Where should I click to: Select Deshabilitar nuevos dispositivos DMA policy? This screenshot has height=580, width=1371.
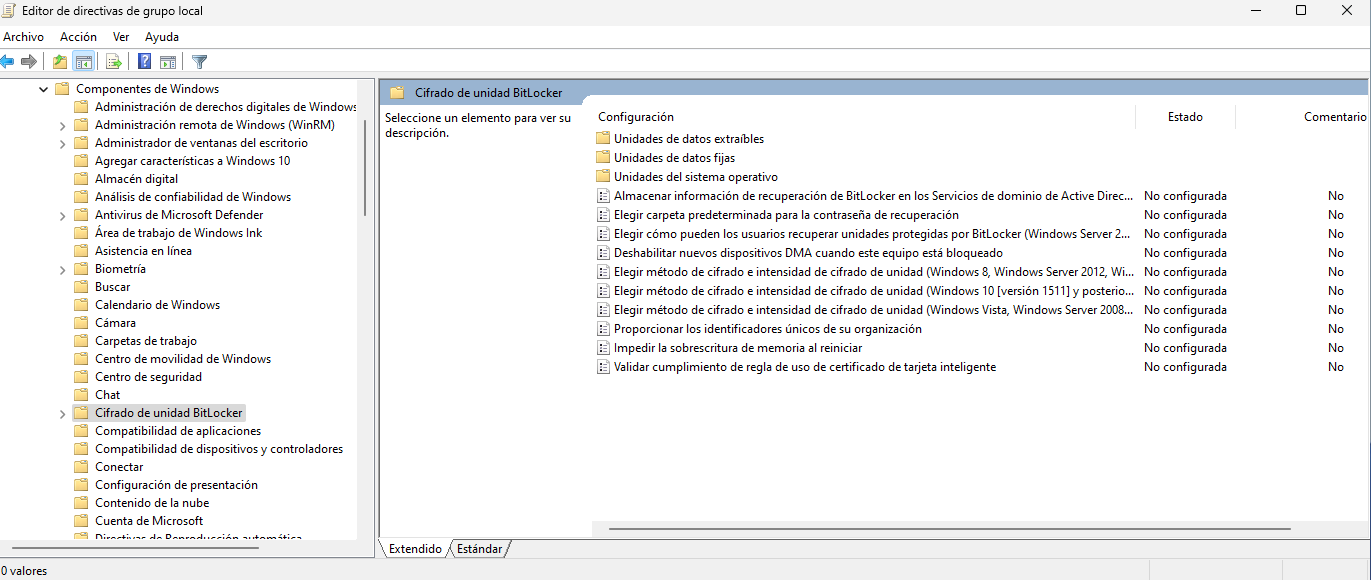(x=807, y=253)
